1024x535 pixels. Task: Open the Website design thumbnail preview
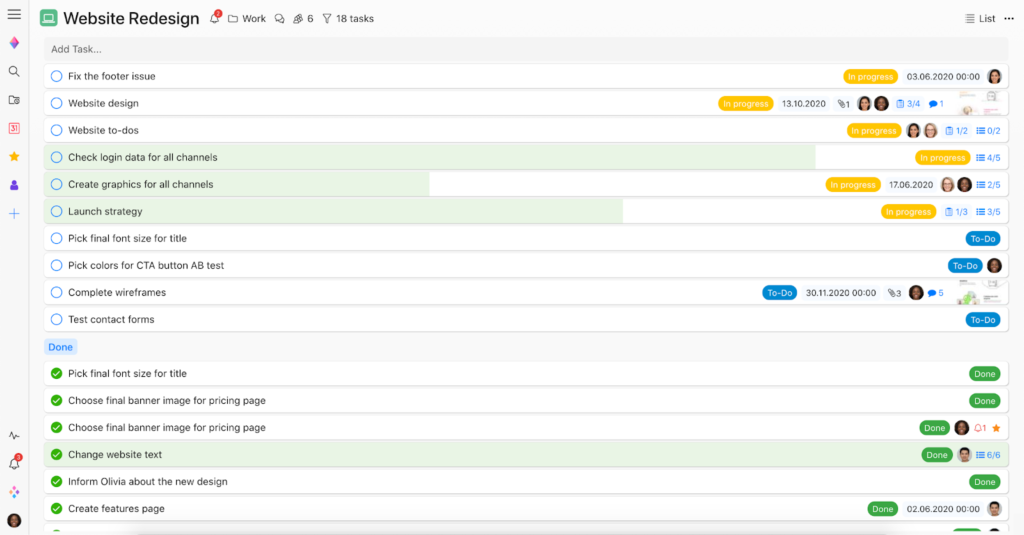(x=980, y=103)
